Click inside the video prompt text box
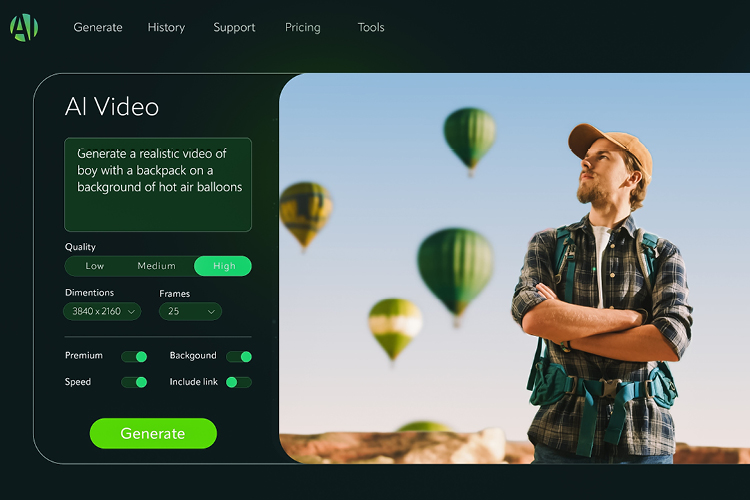Screen dimensions: 750x500 tap(158, 185)
